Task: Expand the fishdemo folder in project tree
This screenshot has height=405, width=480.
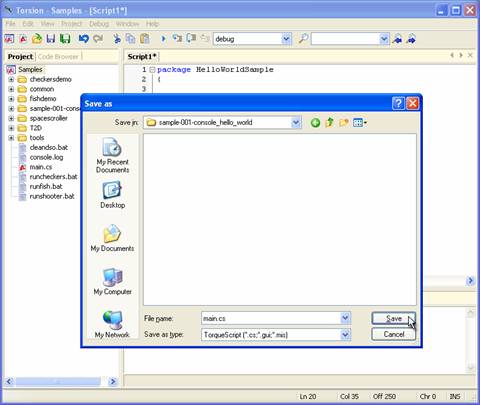Action: [x=11, y=99]
